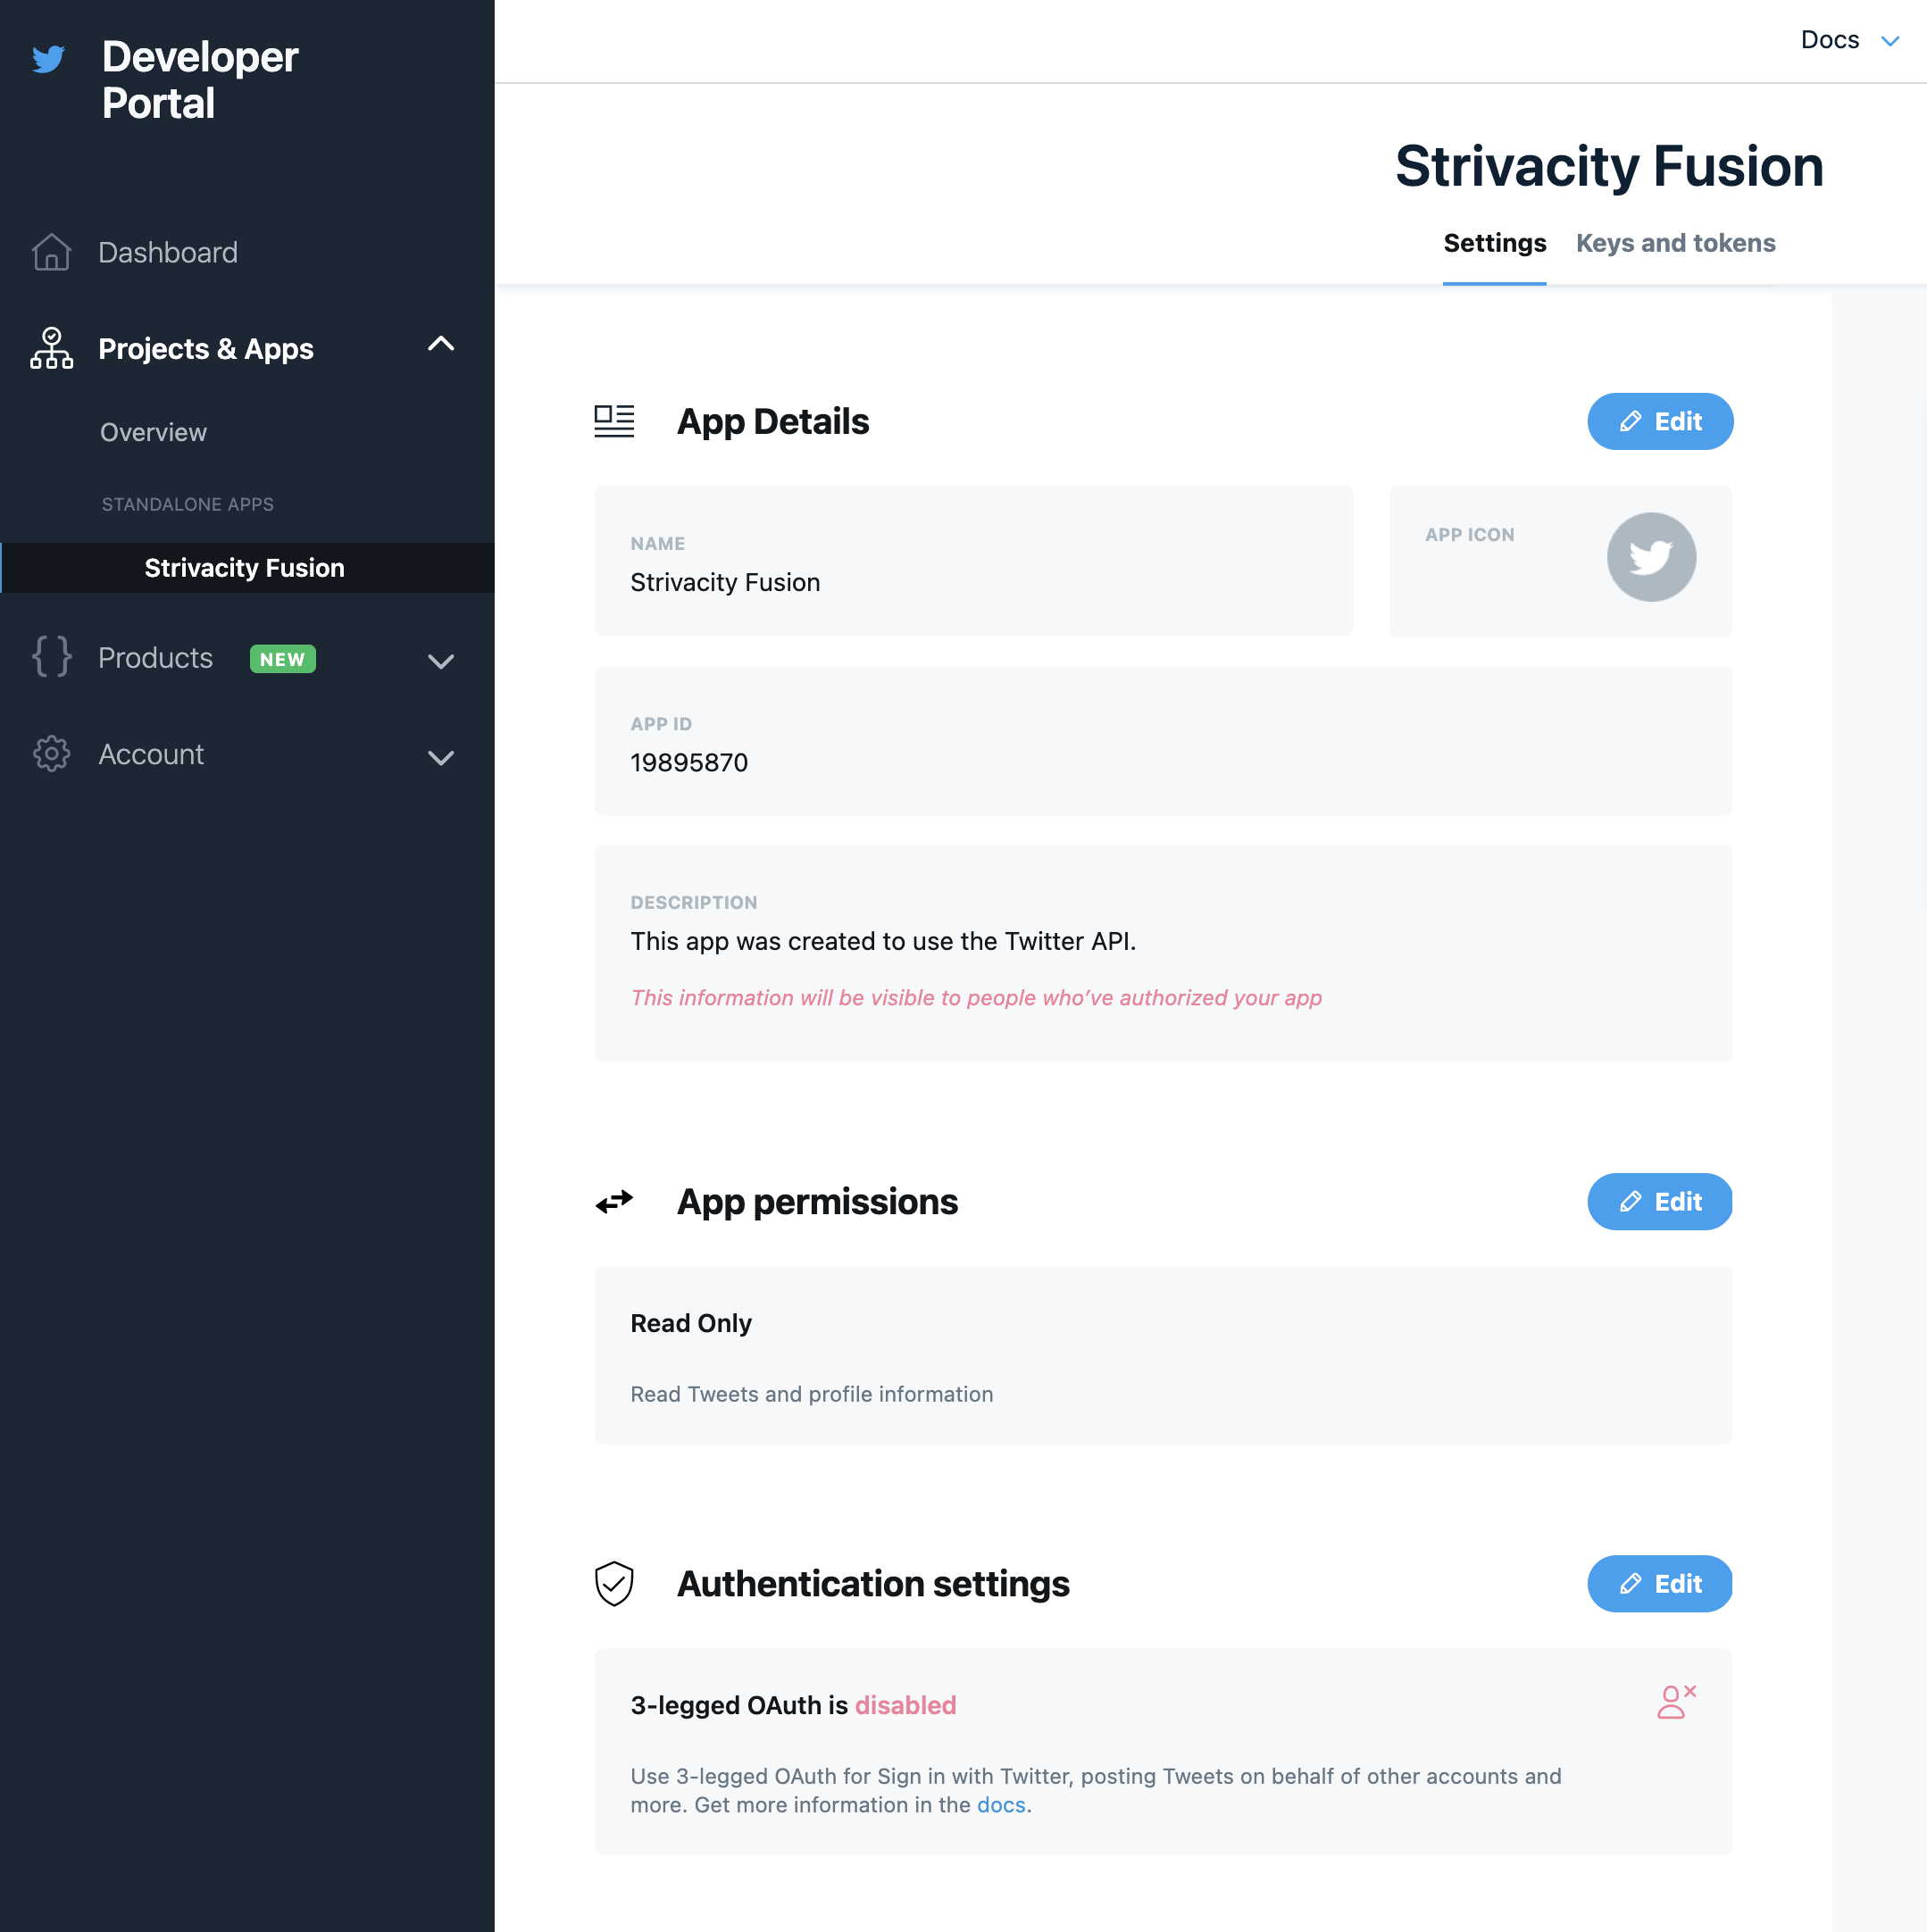Expand the Account menu chevron
Image resolution: width=1927 pixels, height=1932 pixels.
point(440,757)
